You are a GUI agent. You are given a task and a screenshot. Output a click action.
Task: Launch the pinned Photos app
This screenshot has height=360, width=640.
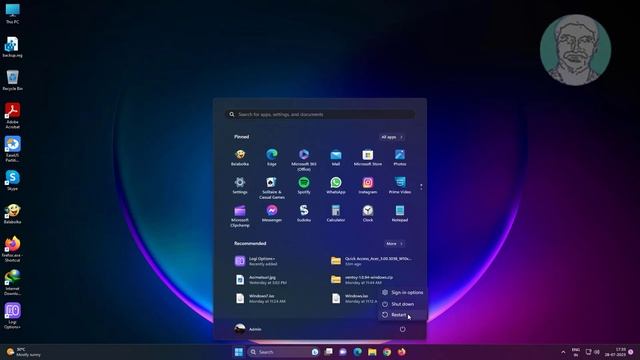point(400,158)
